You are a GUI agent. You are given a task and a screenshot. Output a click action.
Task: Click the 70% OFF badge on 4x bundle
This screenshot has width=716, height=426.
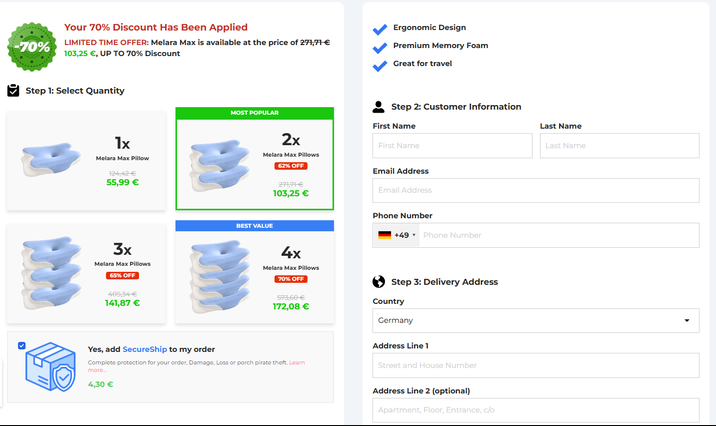291,279
